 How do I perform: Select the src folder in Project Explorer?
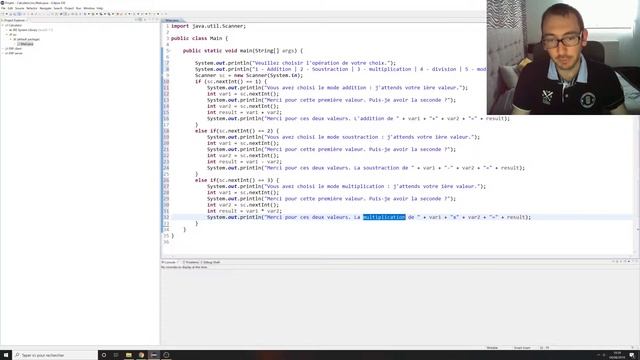tap(14, 35)
